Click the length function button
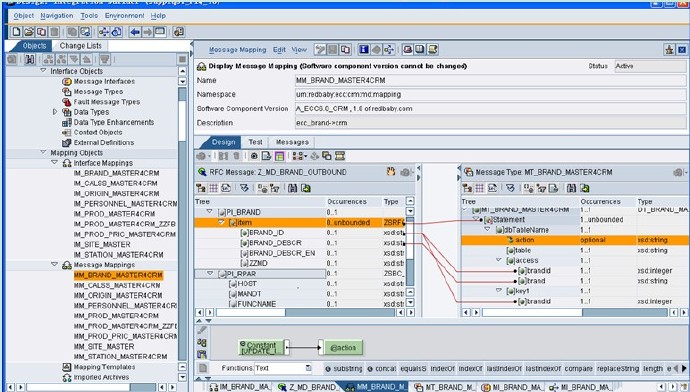690x392 pixels. pyautogui.click(x=653, y=369)
